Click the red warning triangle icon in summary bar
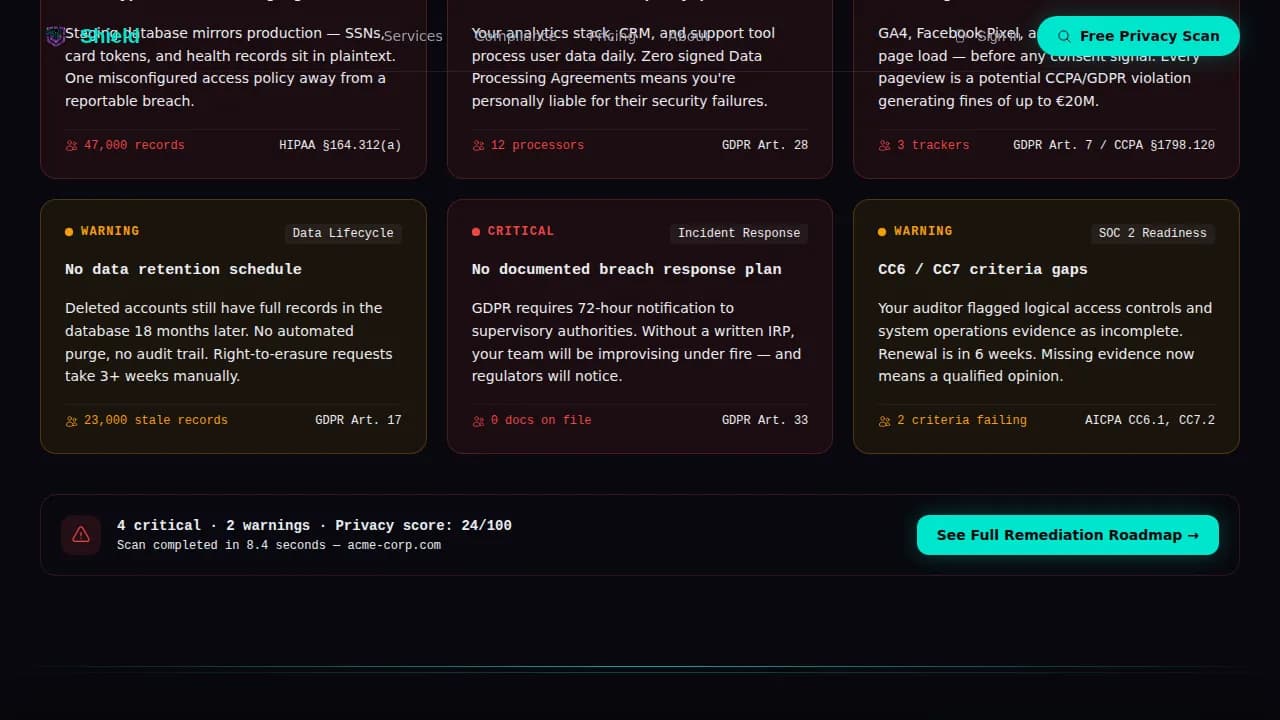The height and width of the screenshot is (720, 1280). click(81, 535)
